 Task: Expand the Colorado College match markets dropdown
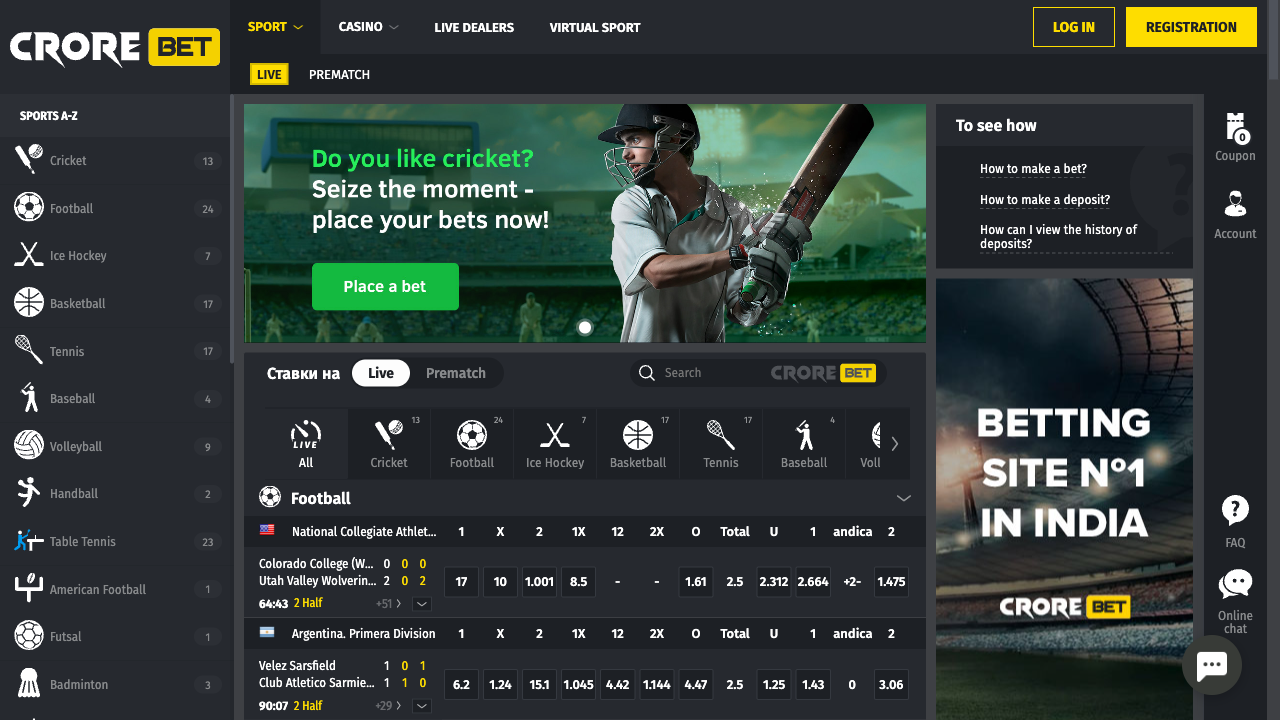coord(422,604)
